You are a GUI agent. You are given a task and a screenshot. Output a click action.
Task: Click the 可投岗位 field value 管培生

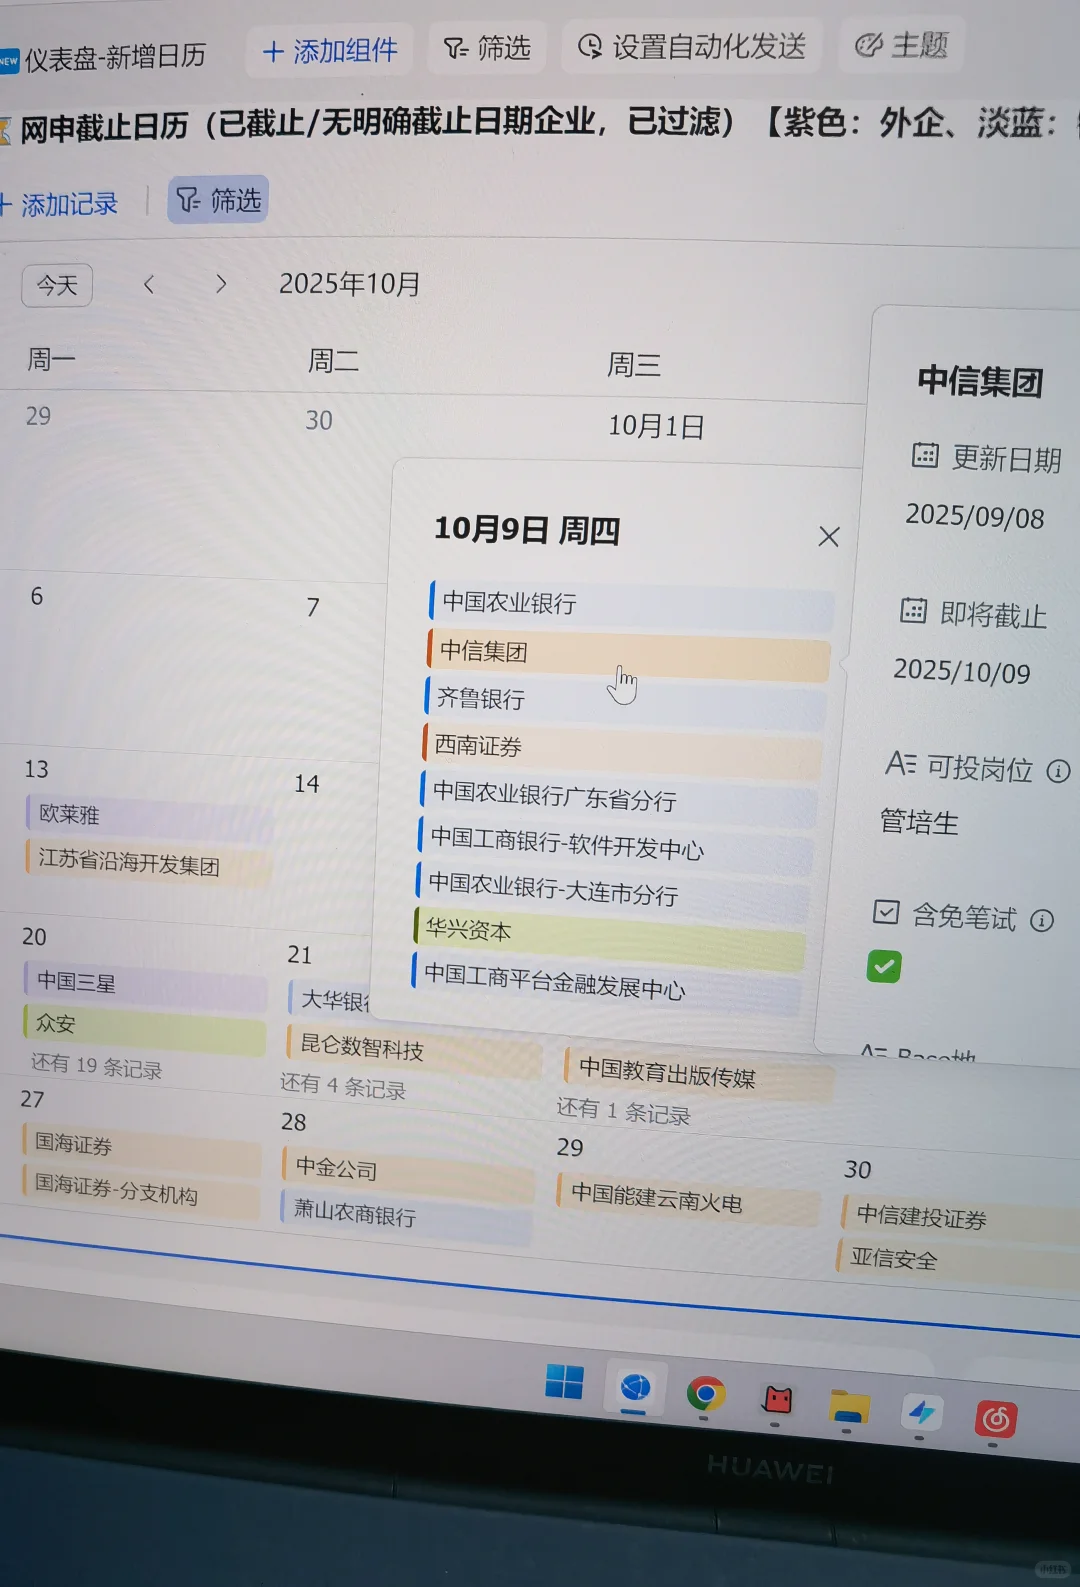coord(920,822)
